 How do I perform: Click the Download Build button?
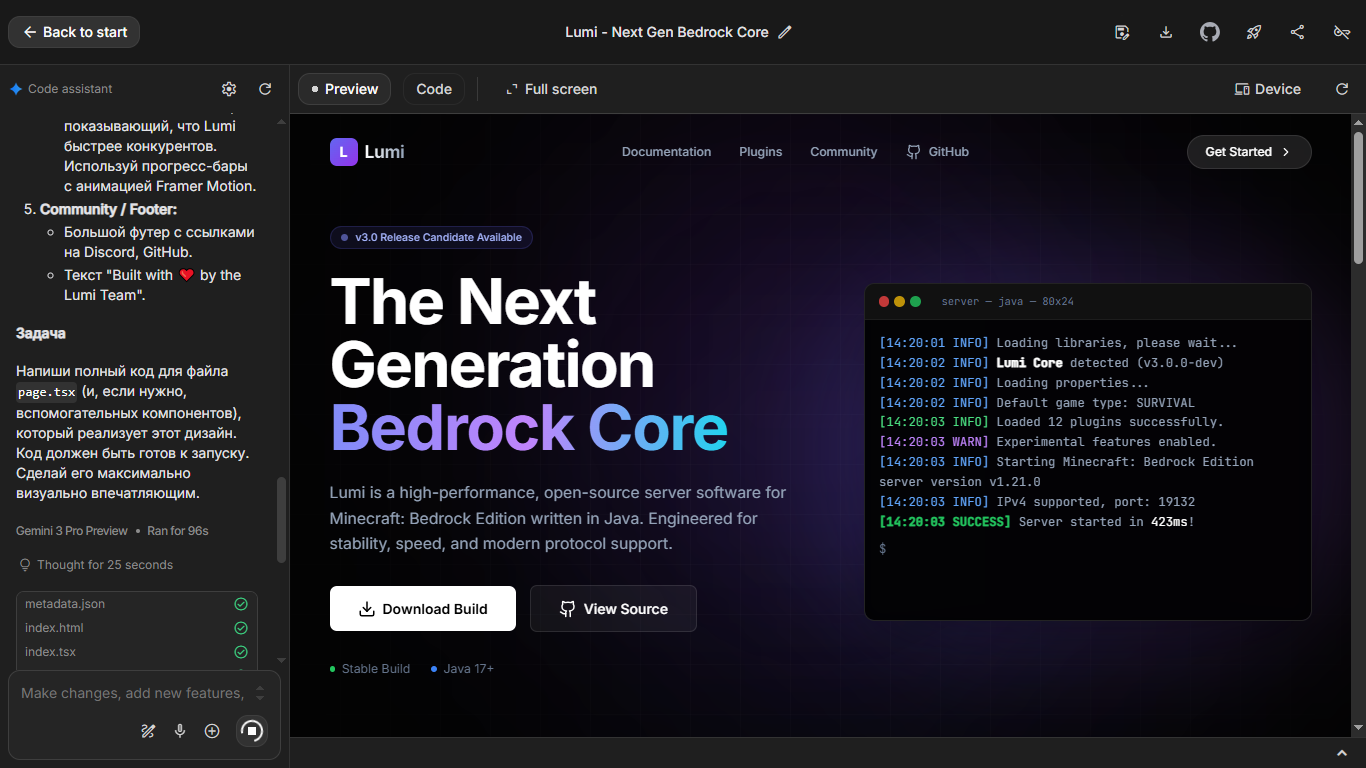pos(423,609)
